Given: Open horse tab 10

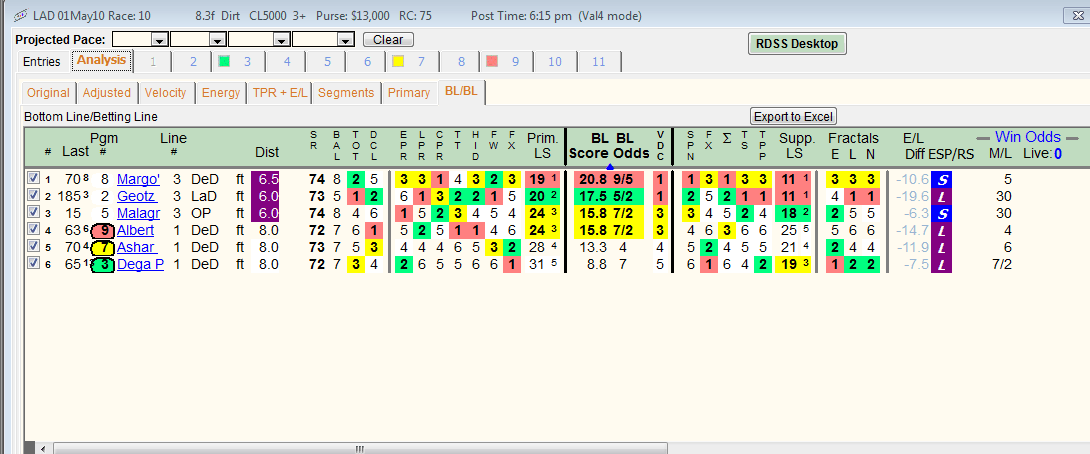Looking at the screenshot, I should click(x=554, y=62).
